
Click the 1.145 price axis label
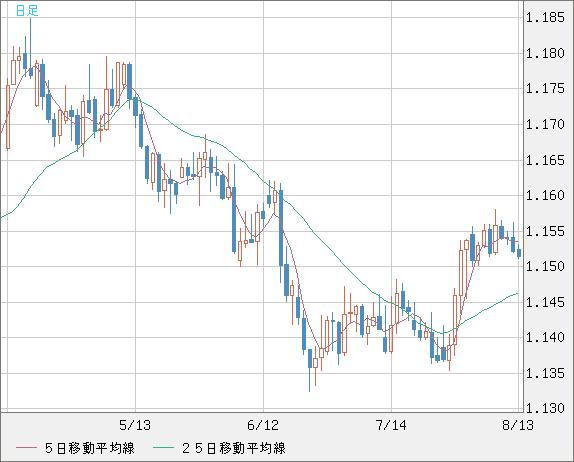point(545,302)
